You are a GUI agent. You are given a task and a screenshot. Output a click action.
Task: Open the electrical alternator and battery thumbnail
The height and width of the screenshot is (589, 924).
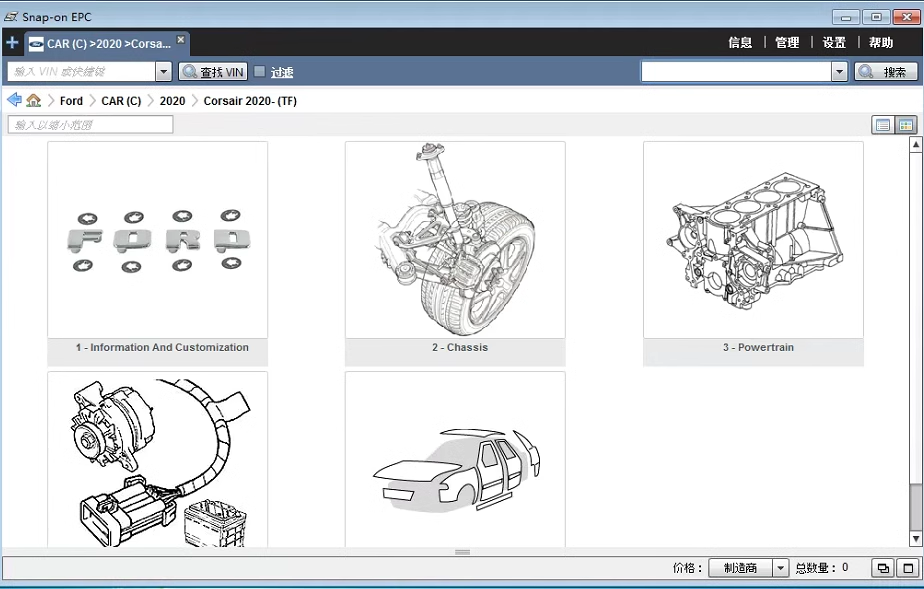pos(157,459)
